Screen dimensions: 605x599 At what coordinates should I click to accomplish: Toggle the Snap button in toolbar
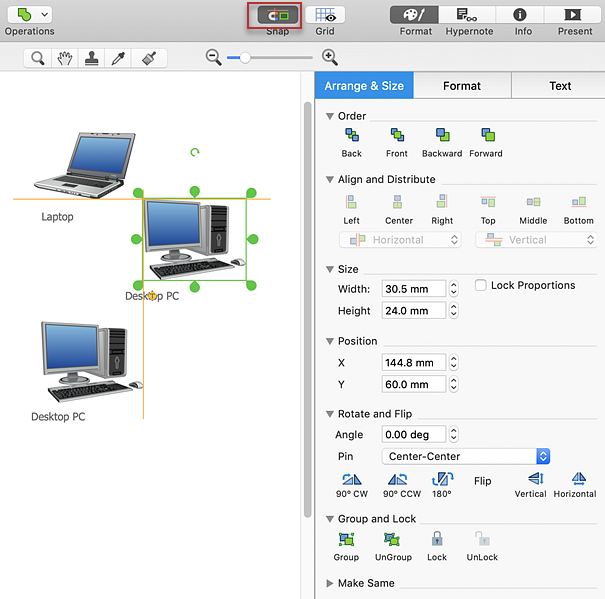277,15
